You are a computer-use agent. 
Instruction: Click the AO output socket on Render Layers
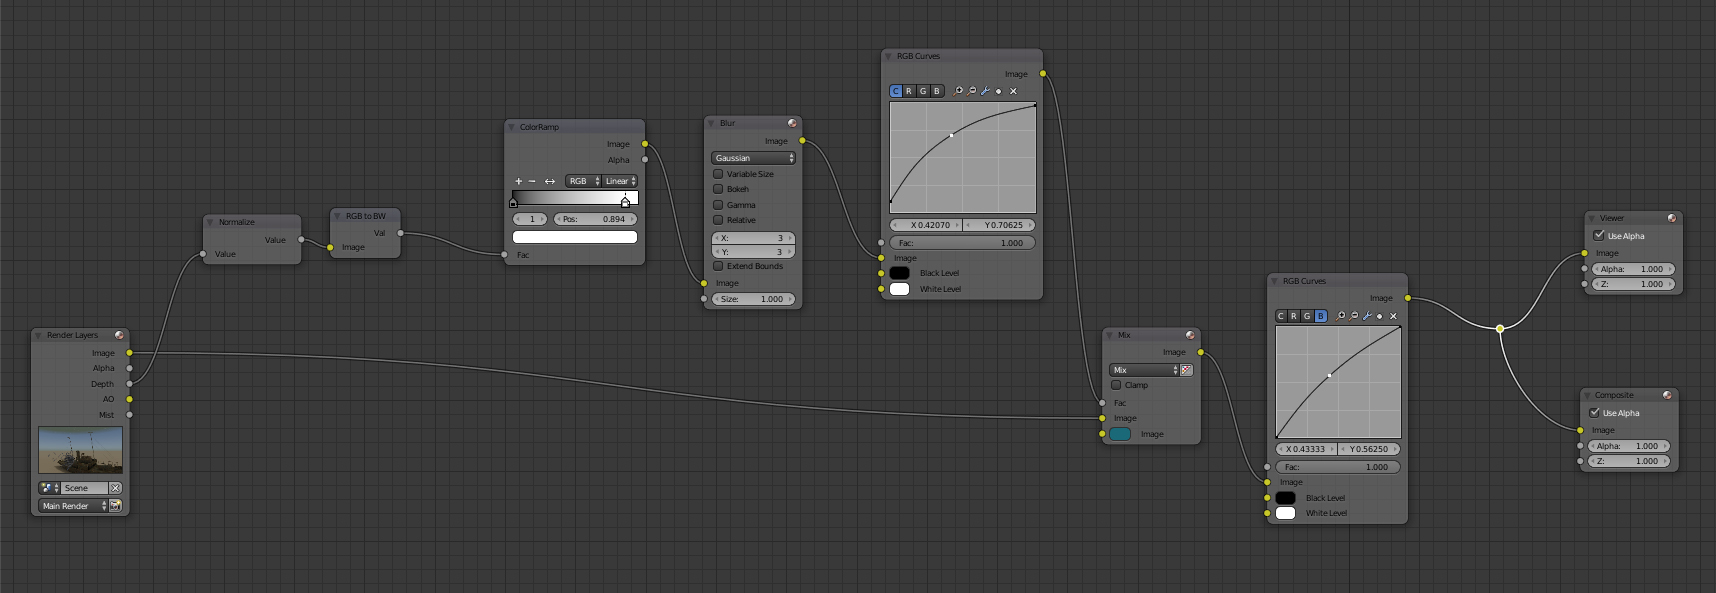[129, 399]
